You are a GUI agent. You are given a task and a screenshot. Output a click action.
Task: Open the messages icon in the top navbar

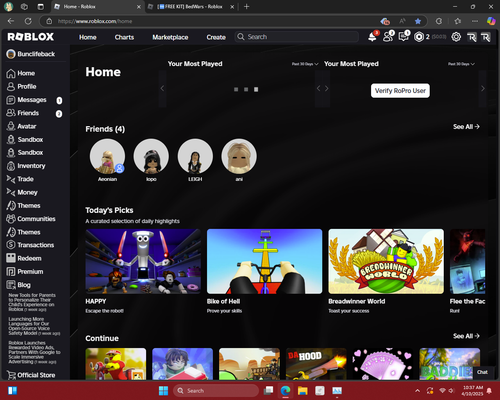[x=404, y=37]
